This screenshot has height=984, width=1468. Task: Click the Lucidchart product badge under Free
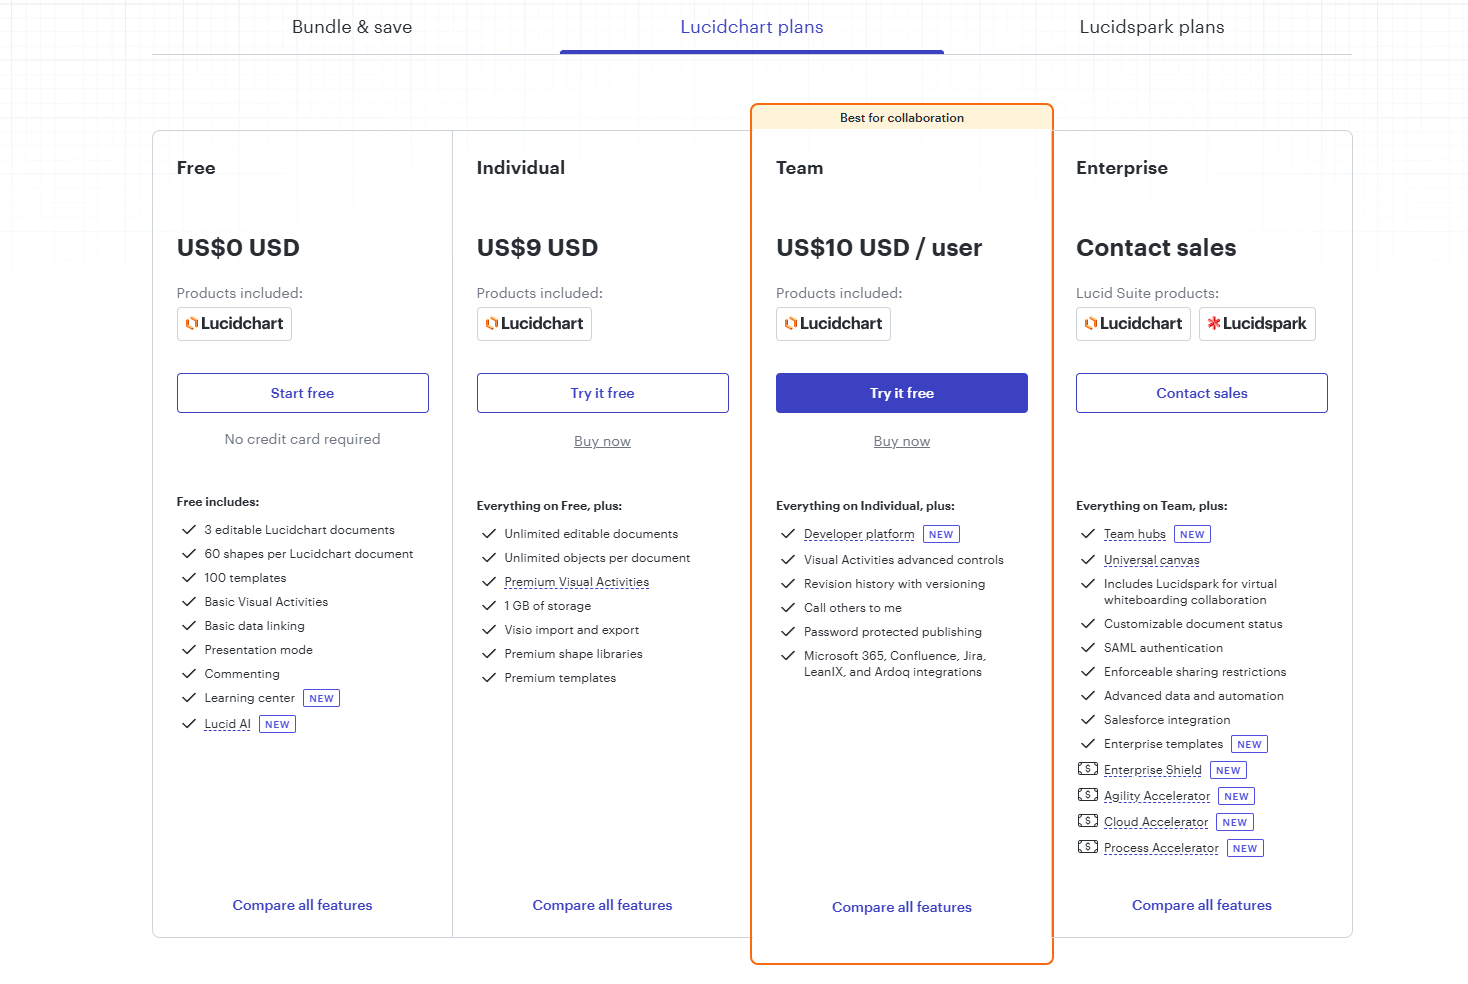[234, 324]
